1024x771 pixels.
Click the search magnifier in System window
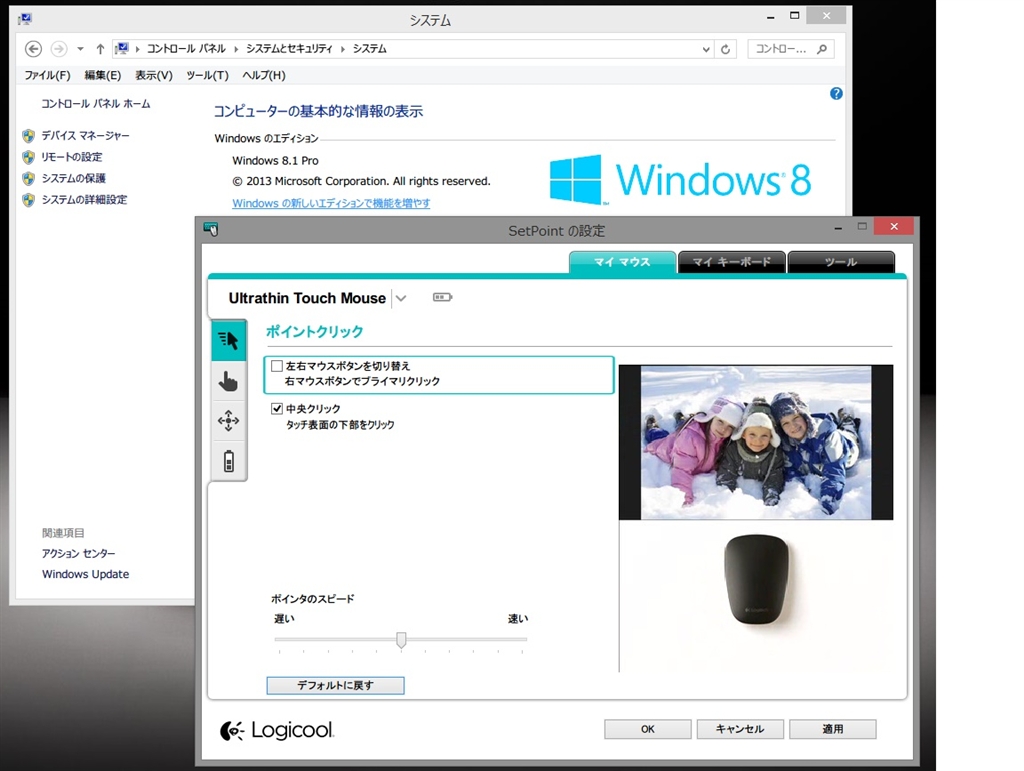point(822,49)
